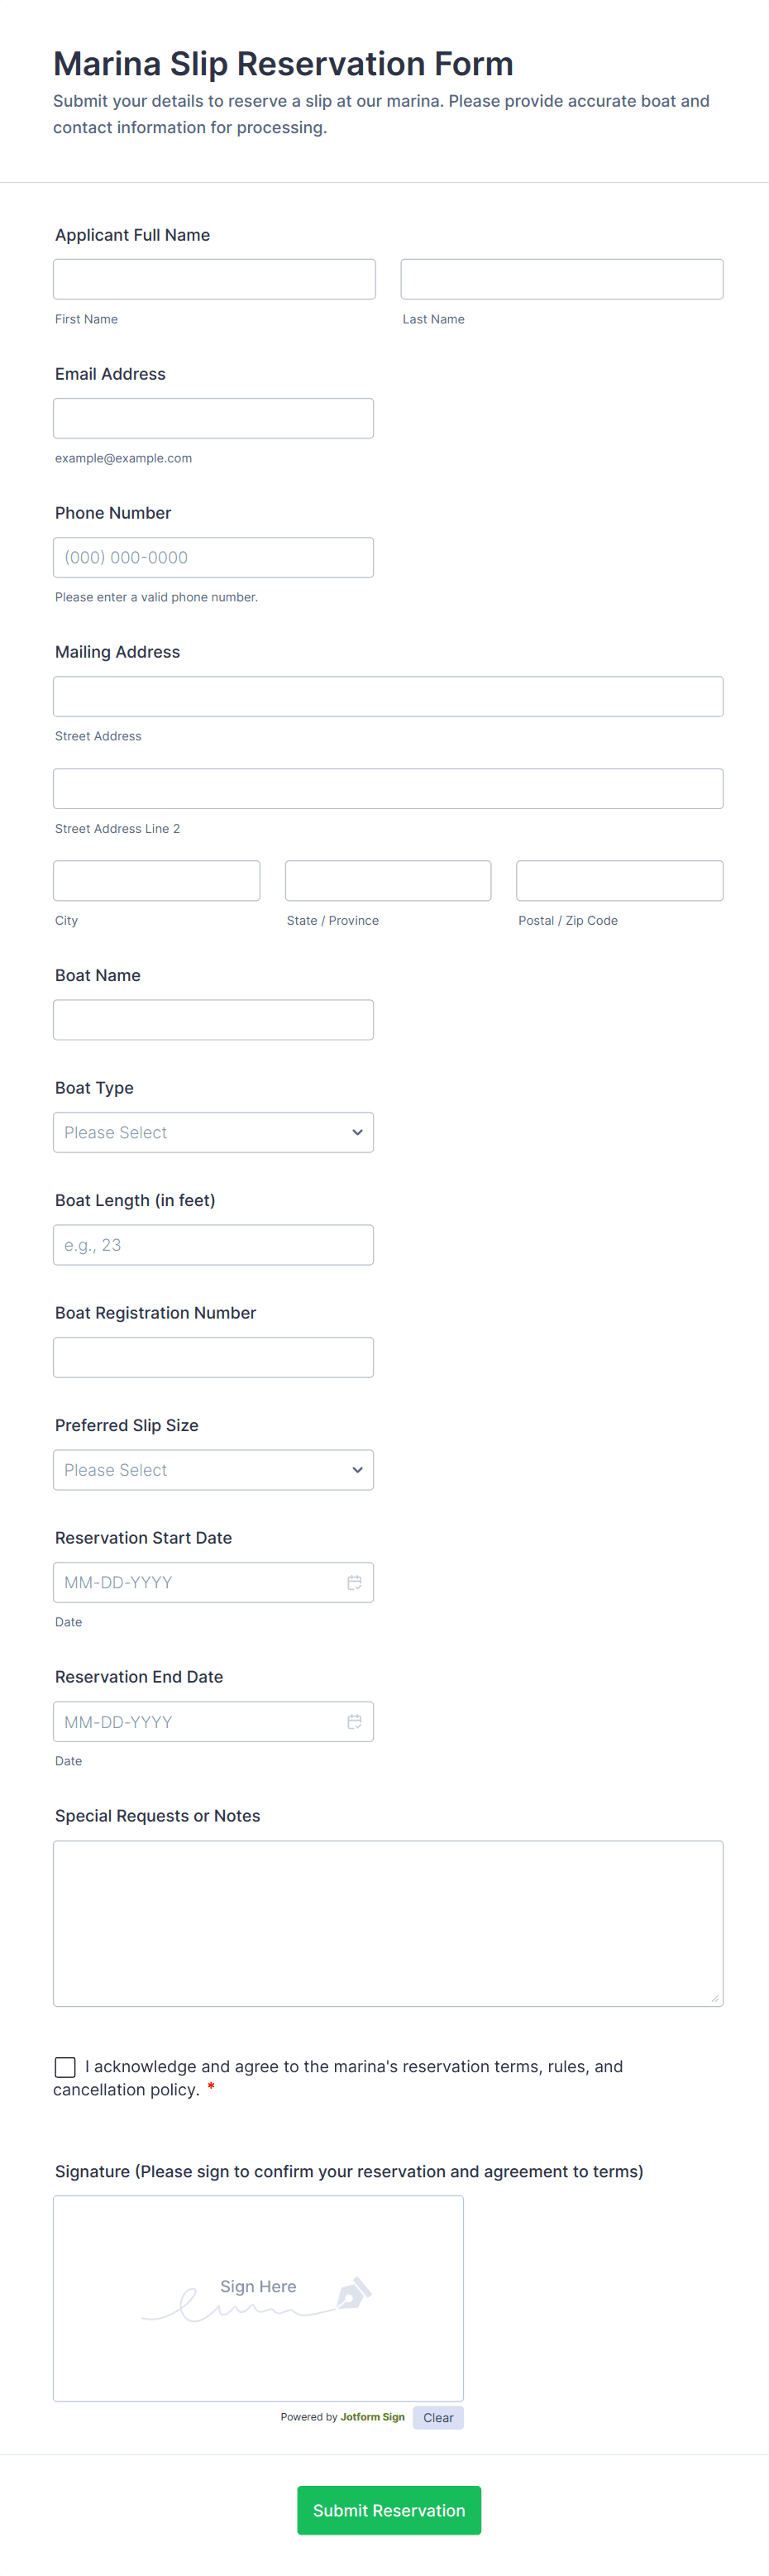Open the Reservation End Date calendar icon

pyautogui.click(x=354, y=1721)
